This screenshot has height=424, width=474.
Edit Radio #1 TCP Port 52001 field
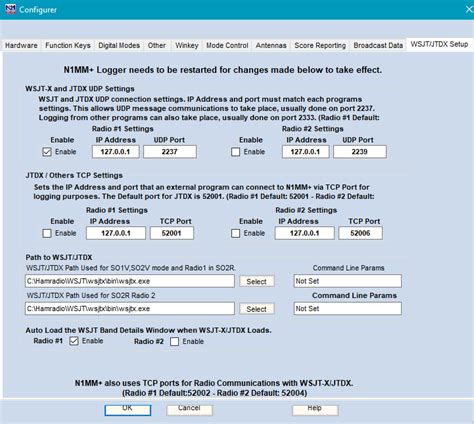point(172,233)
